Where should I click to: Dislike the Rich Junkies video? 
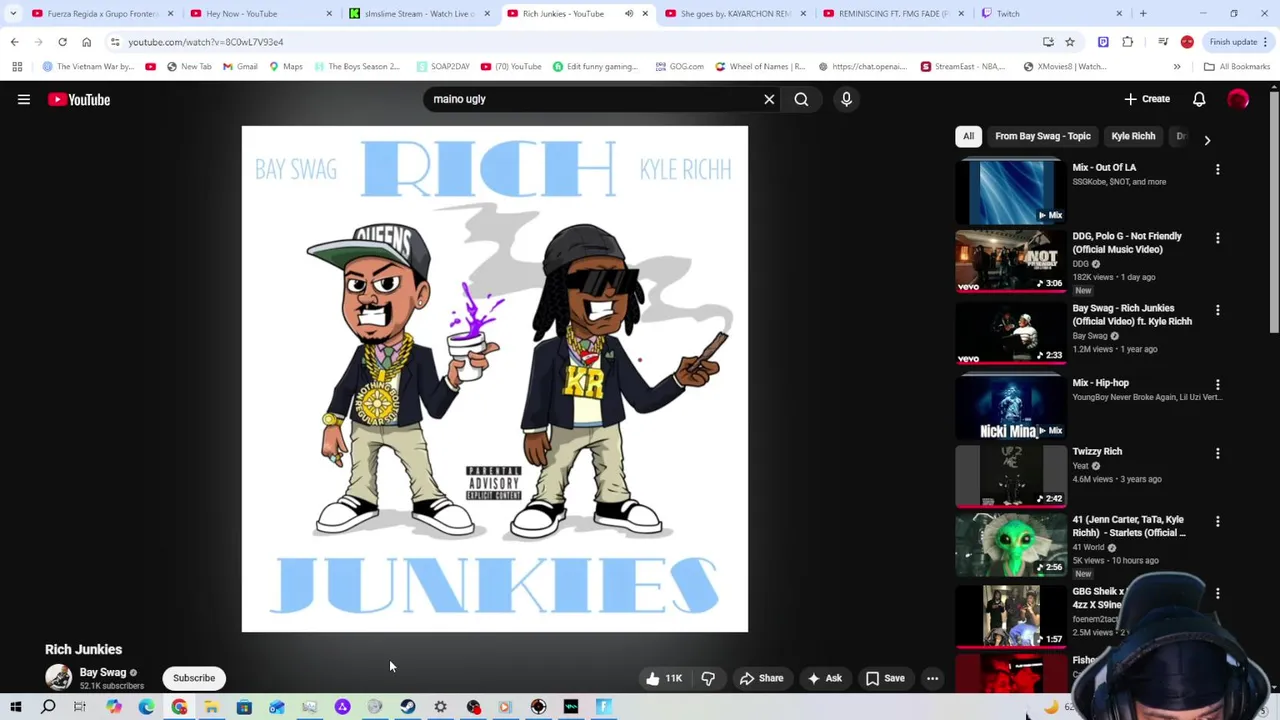click(x=708, y=678)
